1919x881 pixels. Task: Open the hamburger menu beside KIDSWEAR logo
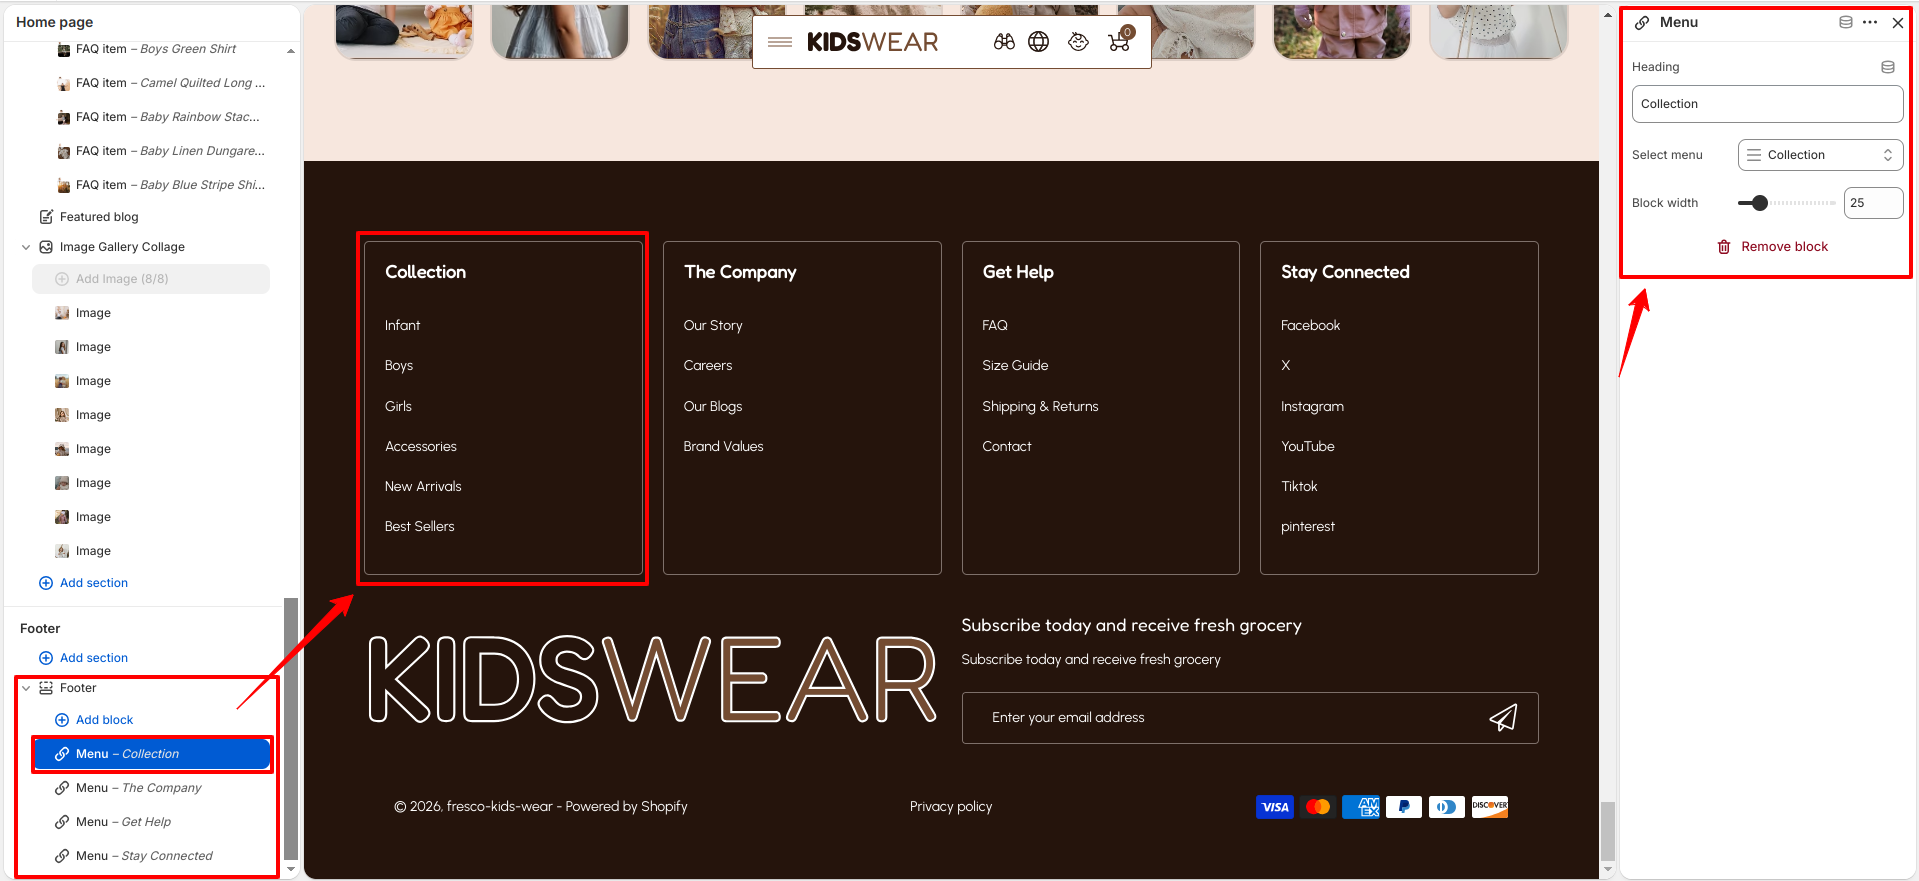click(x=780, y=42)
